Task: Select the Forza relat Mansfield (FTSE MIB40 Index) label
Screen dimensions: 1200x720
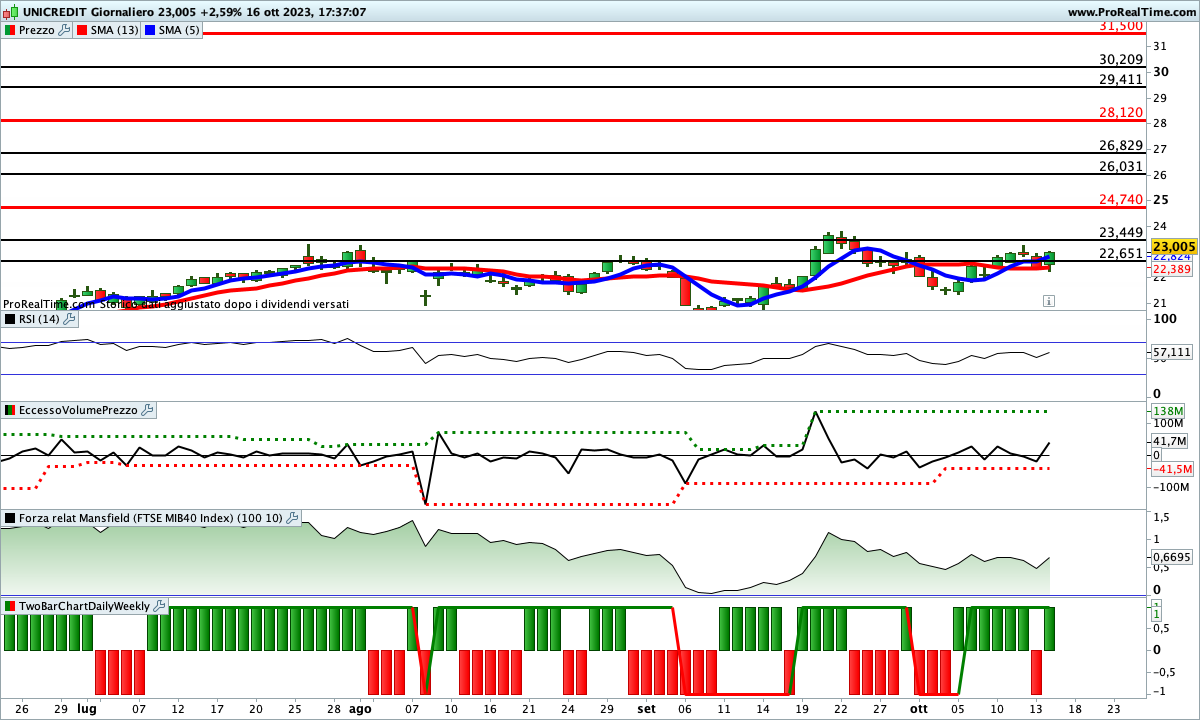Action: pyautogui.click(x=151, y=518)
